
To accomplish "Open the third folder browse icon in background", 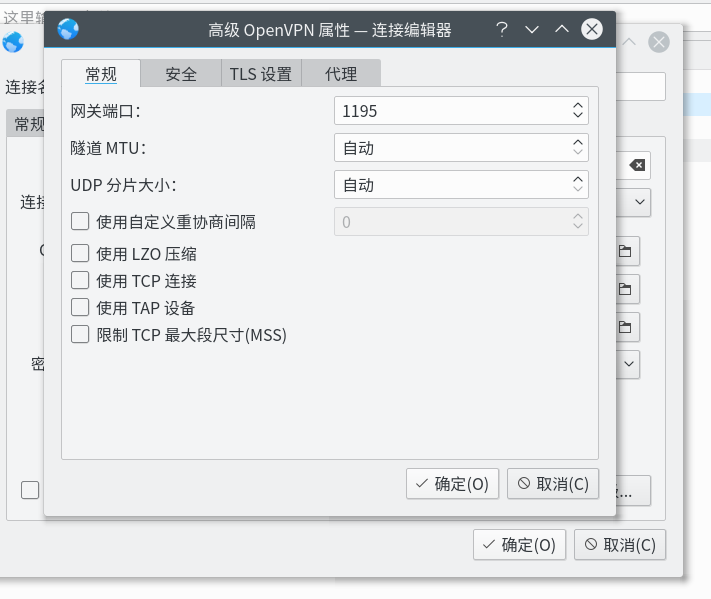I will point(626,327).
